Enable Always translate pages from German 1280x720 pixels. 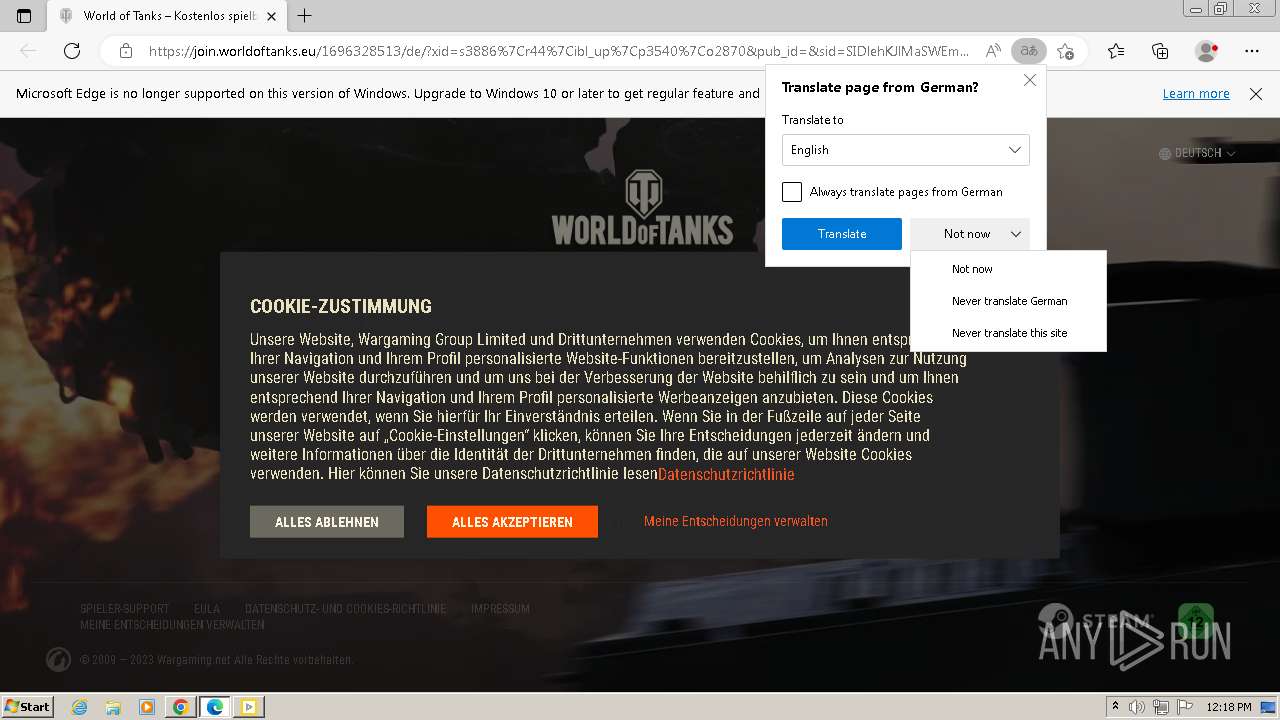792,192
